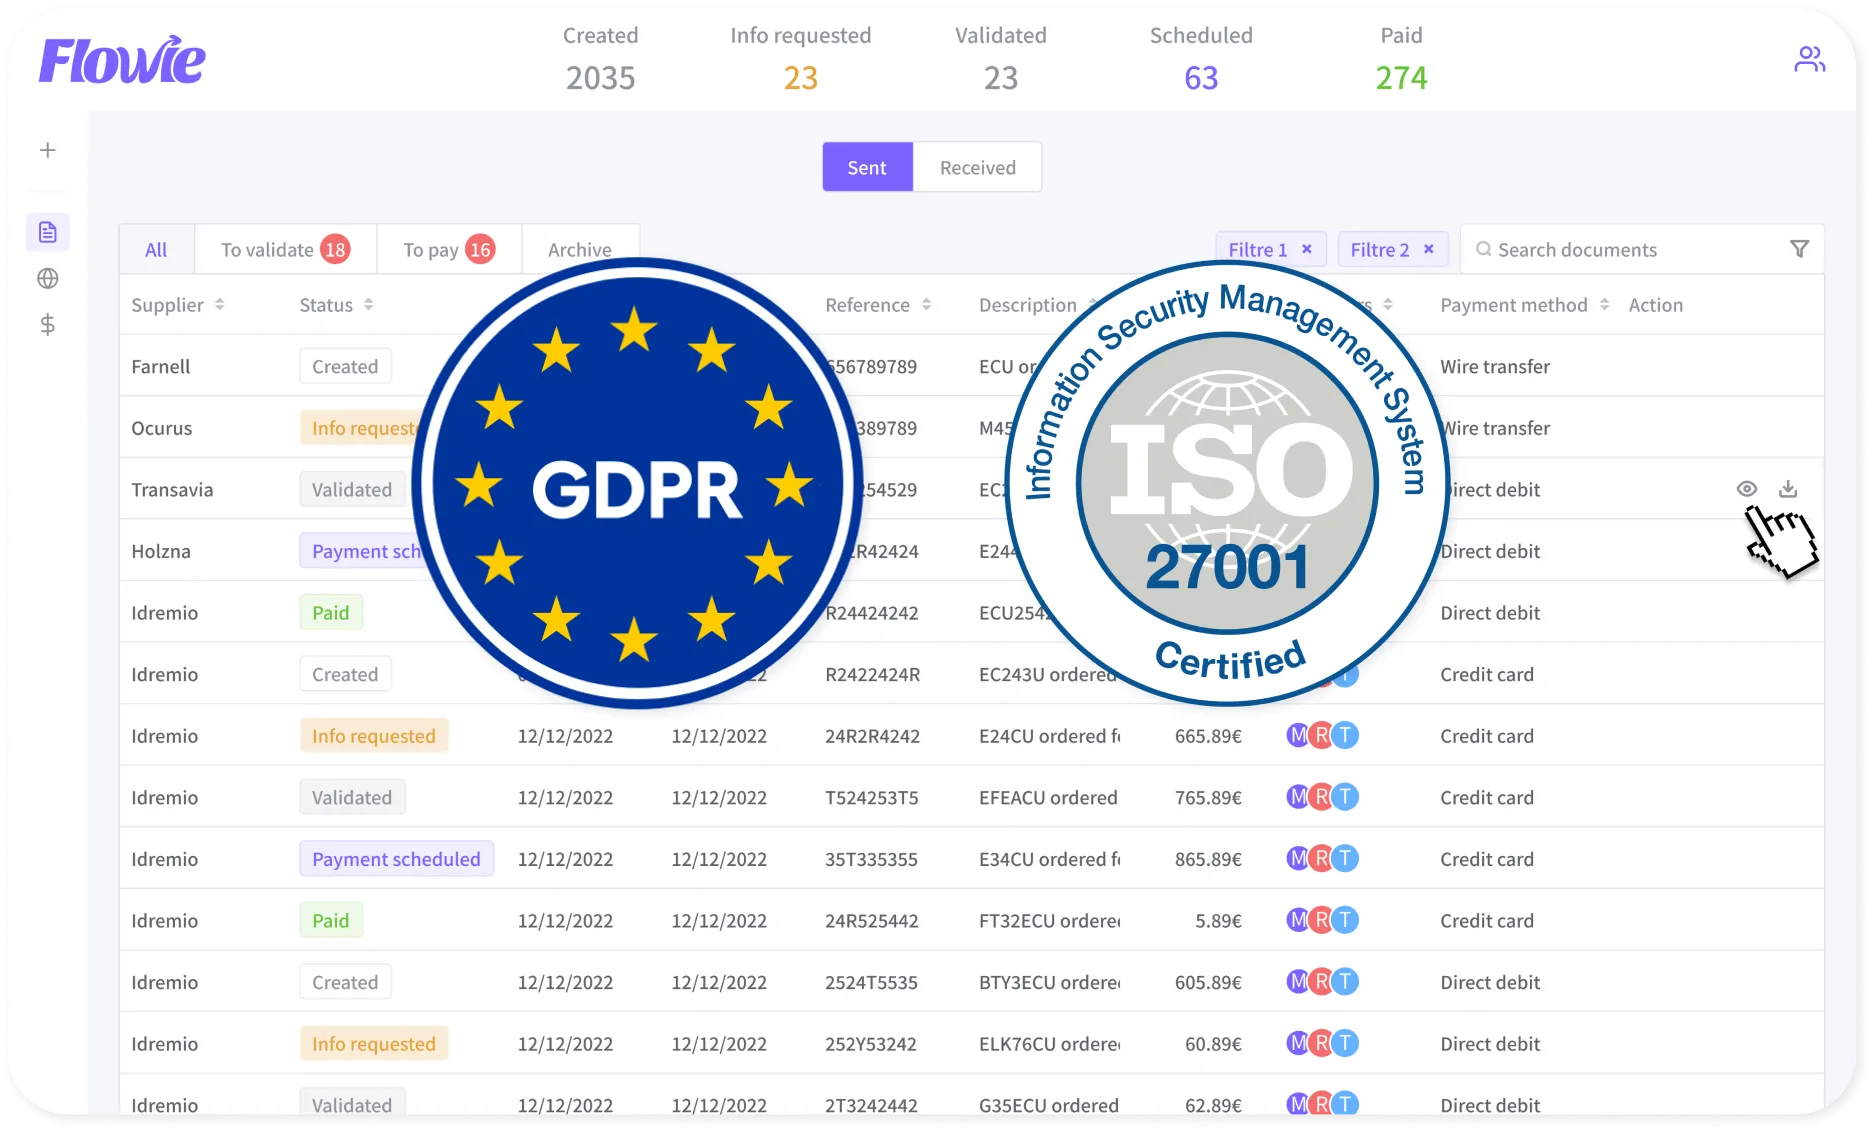Viewport: 1873px width, 1131px height.
Task: Click the M avatar in row 35T335355
Action: point(1298,859)
